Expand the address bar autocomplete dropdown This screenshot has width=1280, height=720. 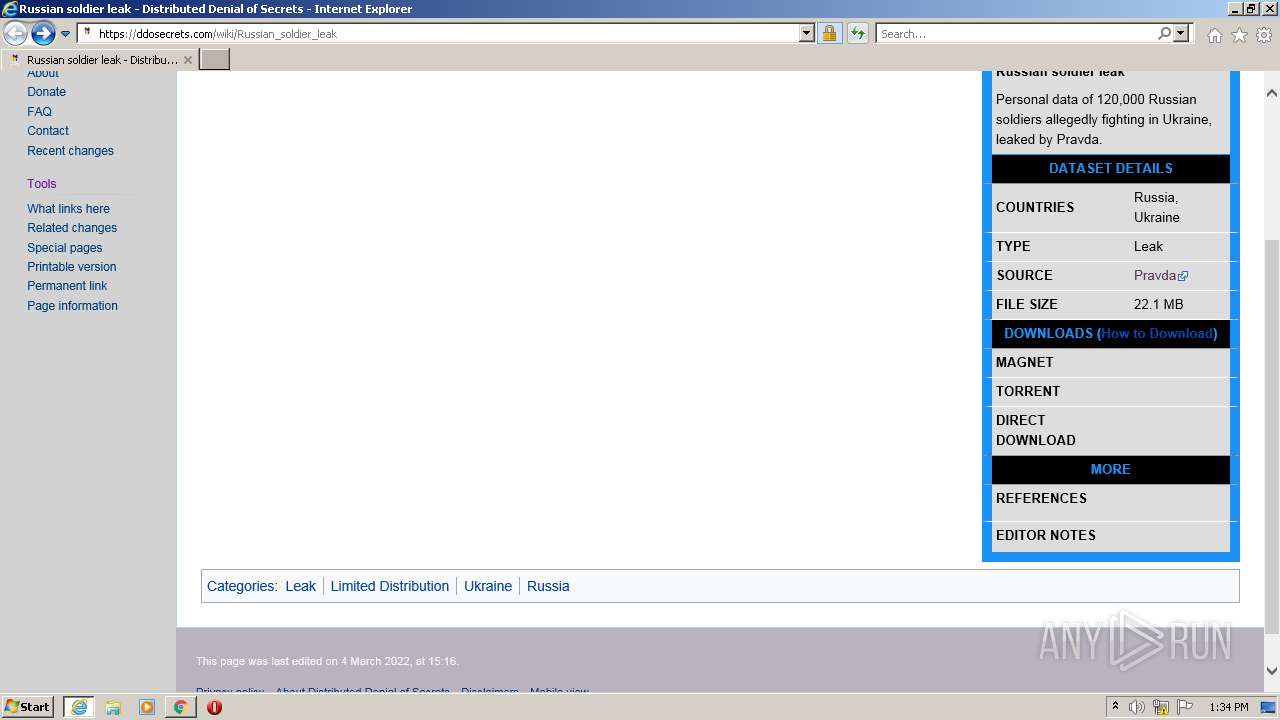tap(807, 33)
